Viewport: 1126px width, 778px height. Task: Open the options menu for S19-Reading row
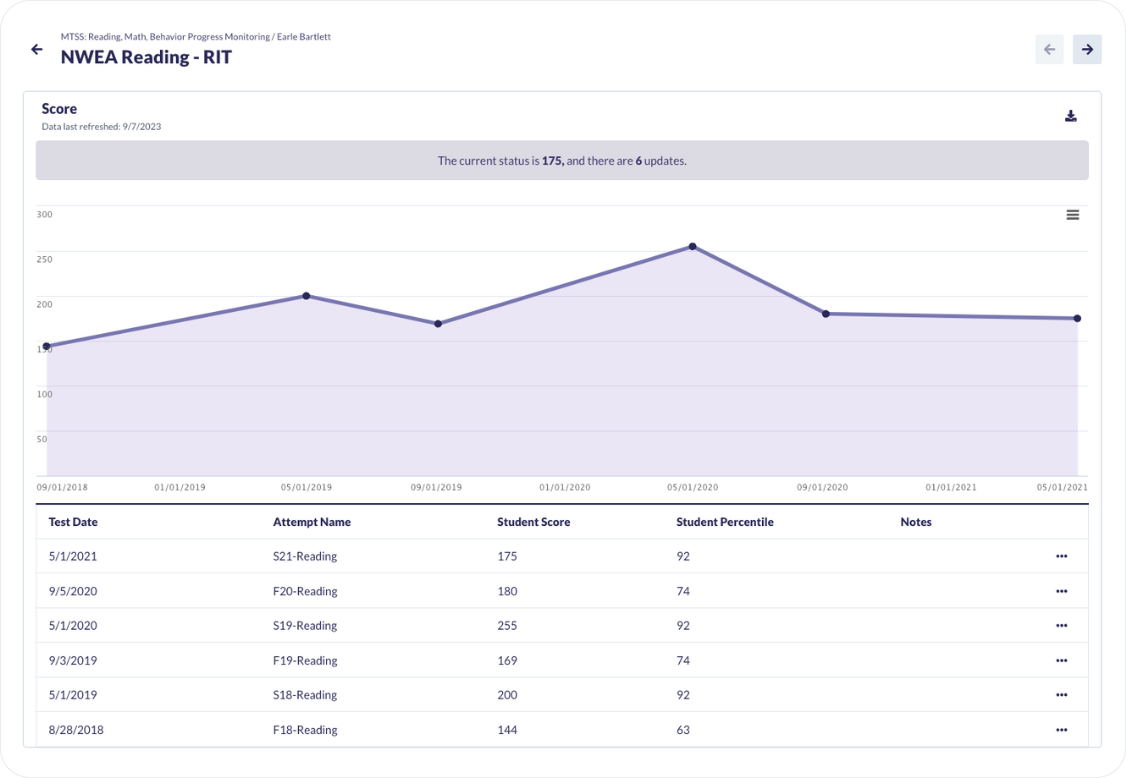[x=1061, y=626]
